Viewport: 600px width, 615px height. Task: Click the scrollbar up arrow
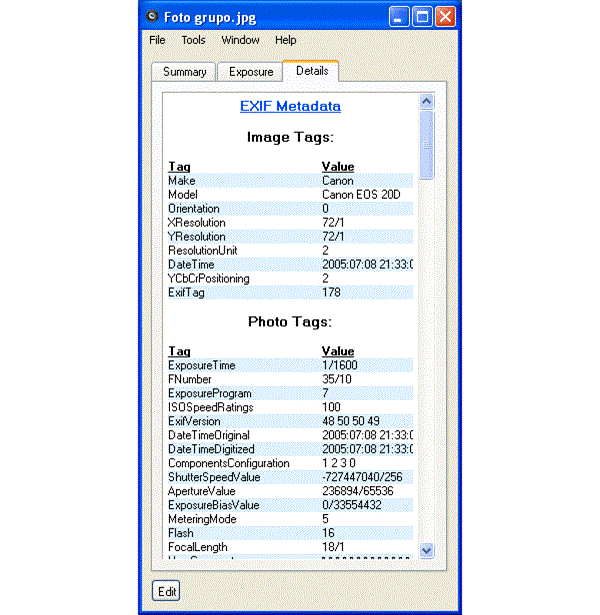[x=426, y=102]
